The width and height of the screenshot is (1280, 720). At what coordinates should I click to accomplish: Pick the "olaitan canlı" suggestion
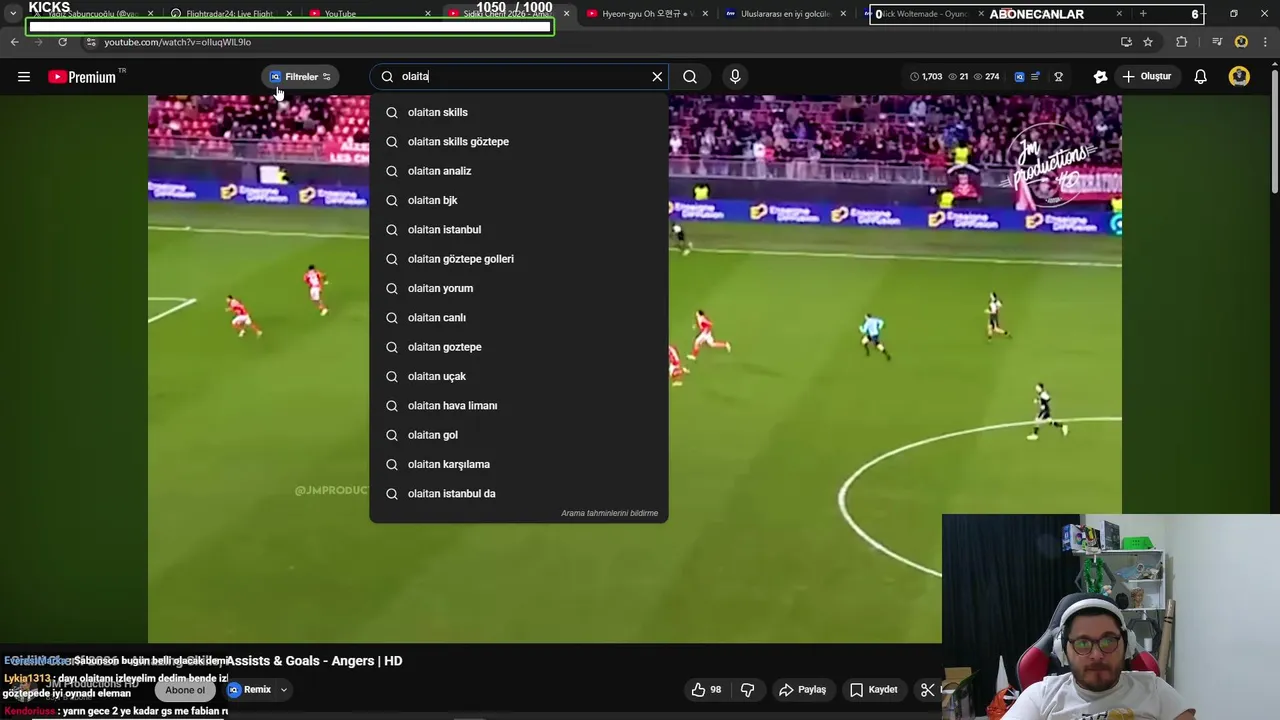point(519,318)
